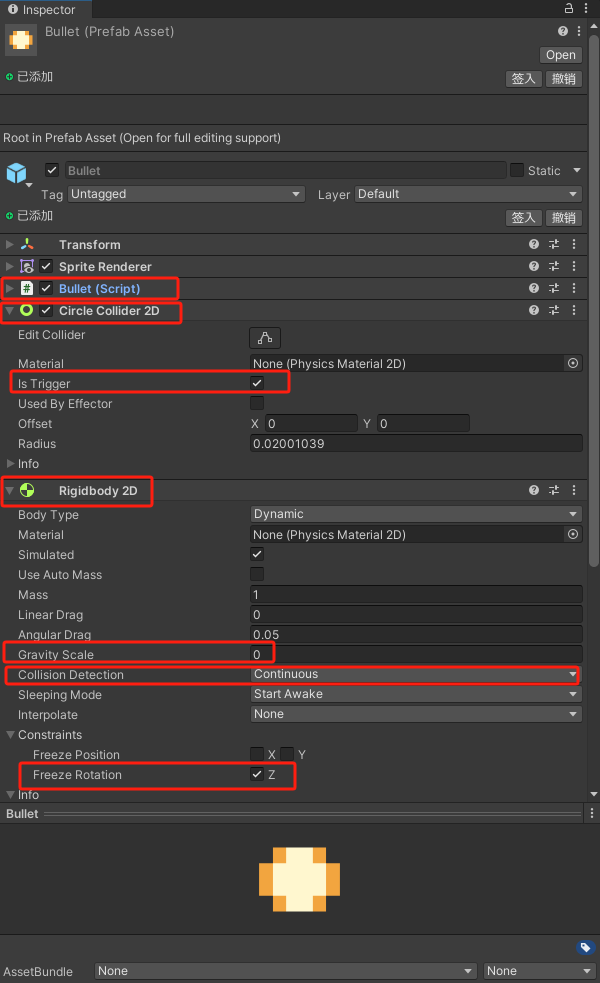
Task: Open Bullet (Script) more options menu
Action: (574, 288)
